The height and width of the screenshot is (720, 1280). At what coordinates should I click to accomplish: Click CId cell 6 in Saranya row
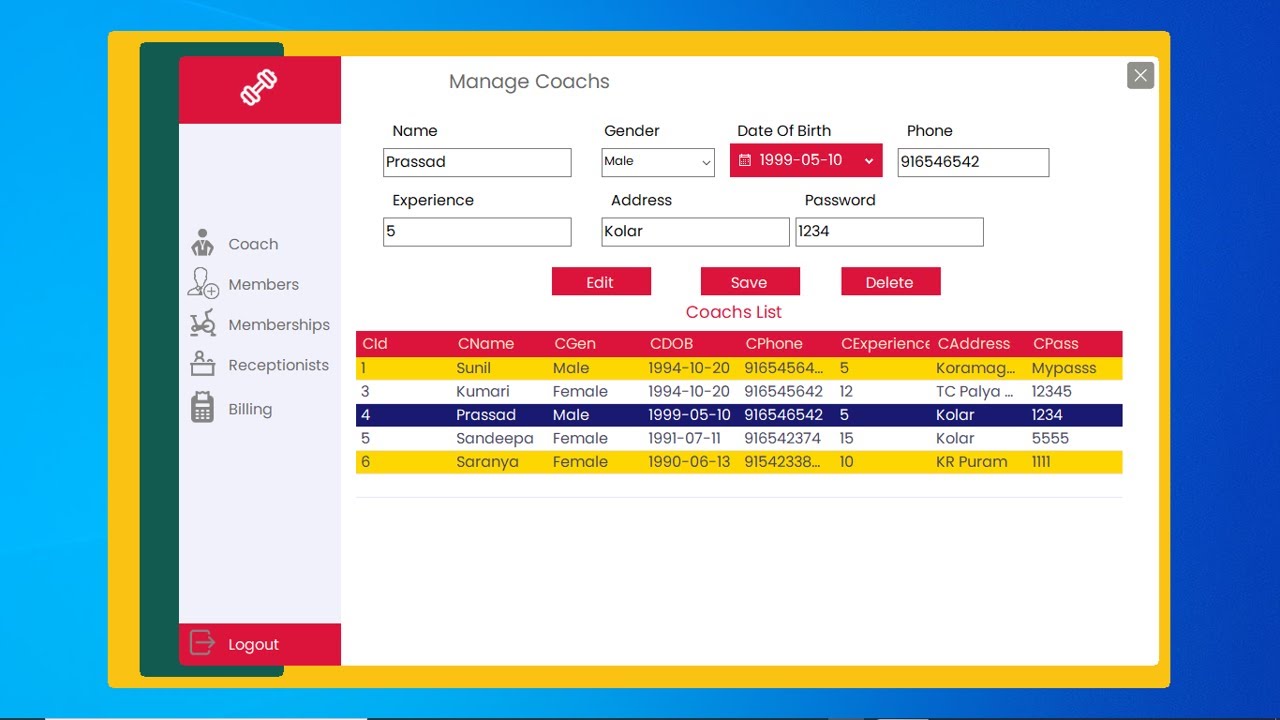point(404,461)
